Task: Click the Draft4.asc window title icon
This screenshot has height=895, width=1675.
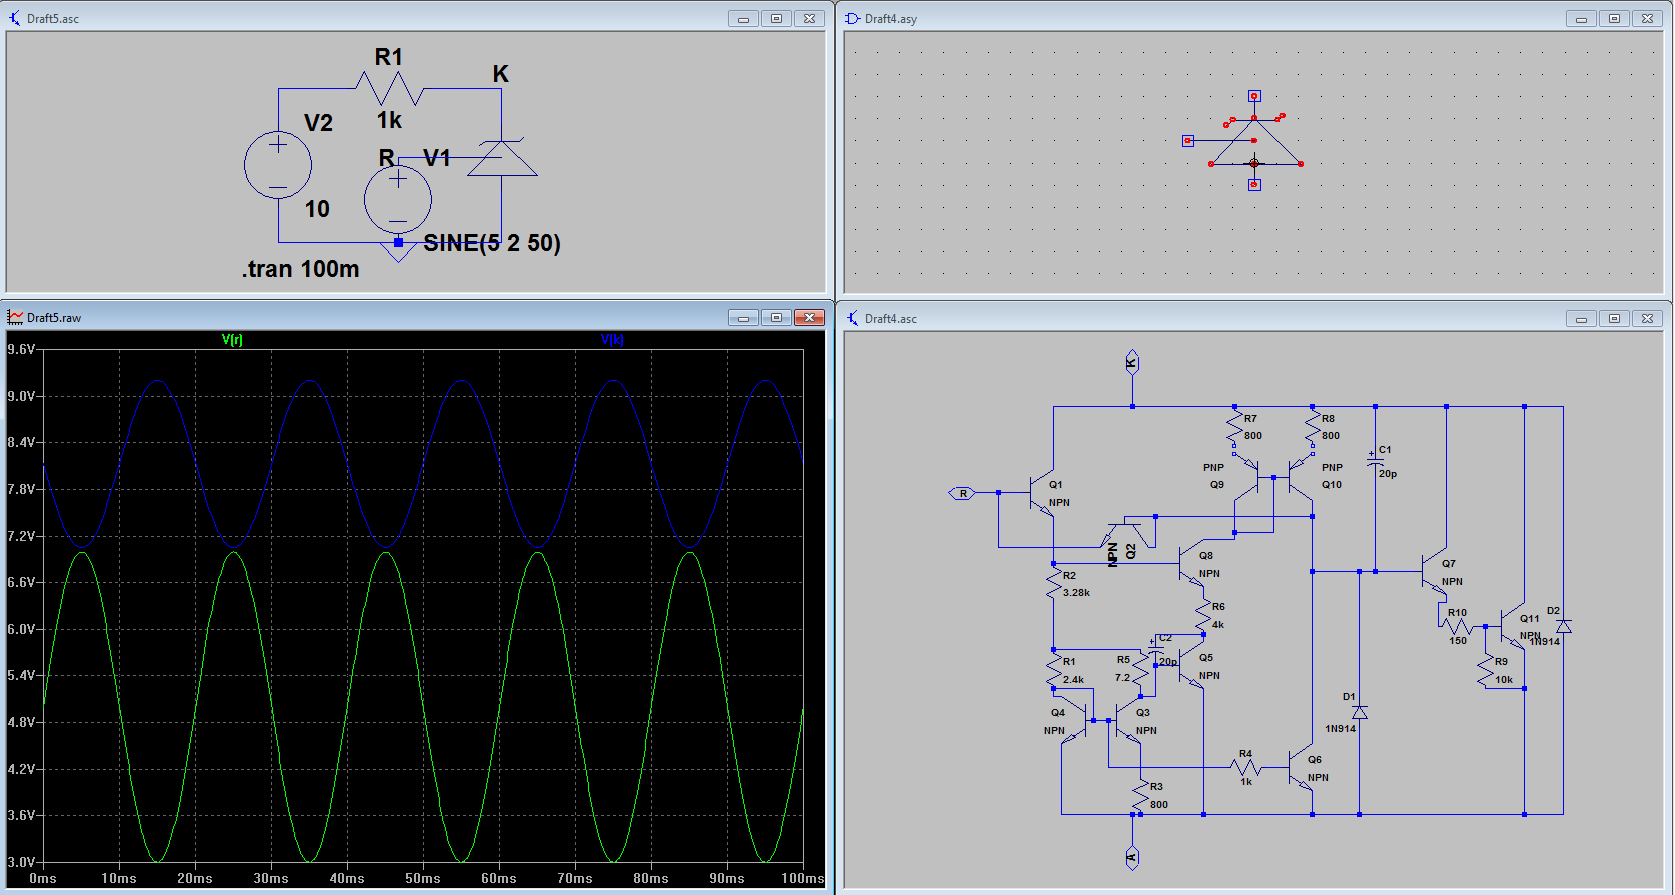Action: pos(852,318)
